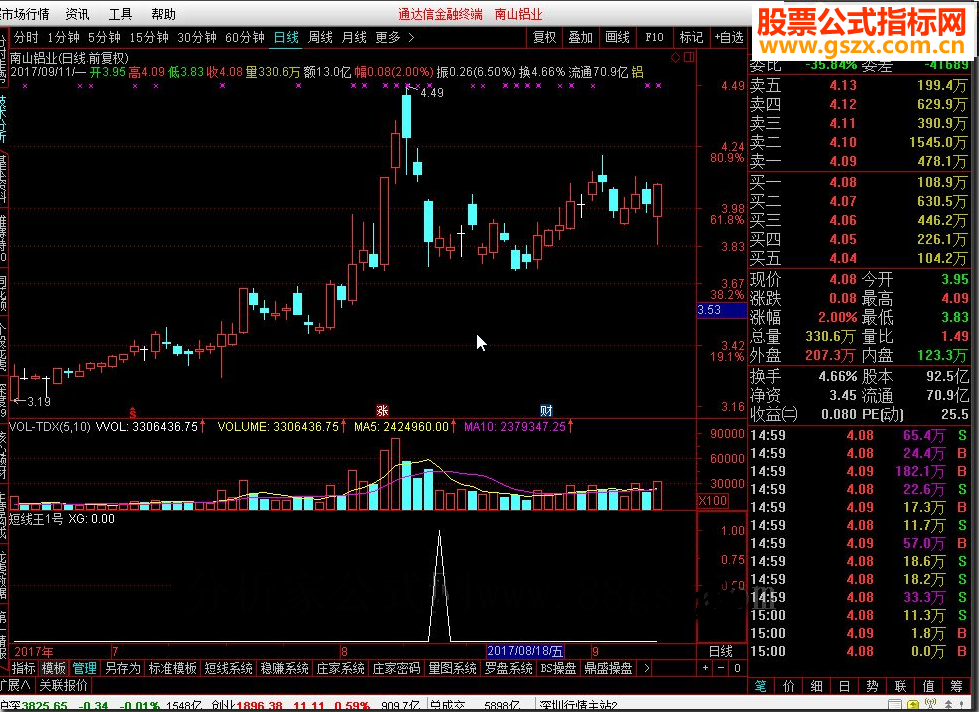The width and height of the screenshot is (979, 712).
Task: Click the 另存为 save-as option
Action: pyautogui.click(x=122, y=668)
